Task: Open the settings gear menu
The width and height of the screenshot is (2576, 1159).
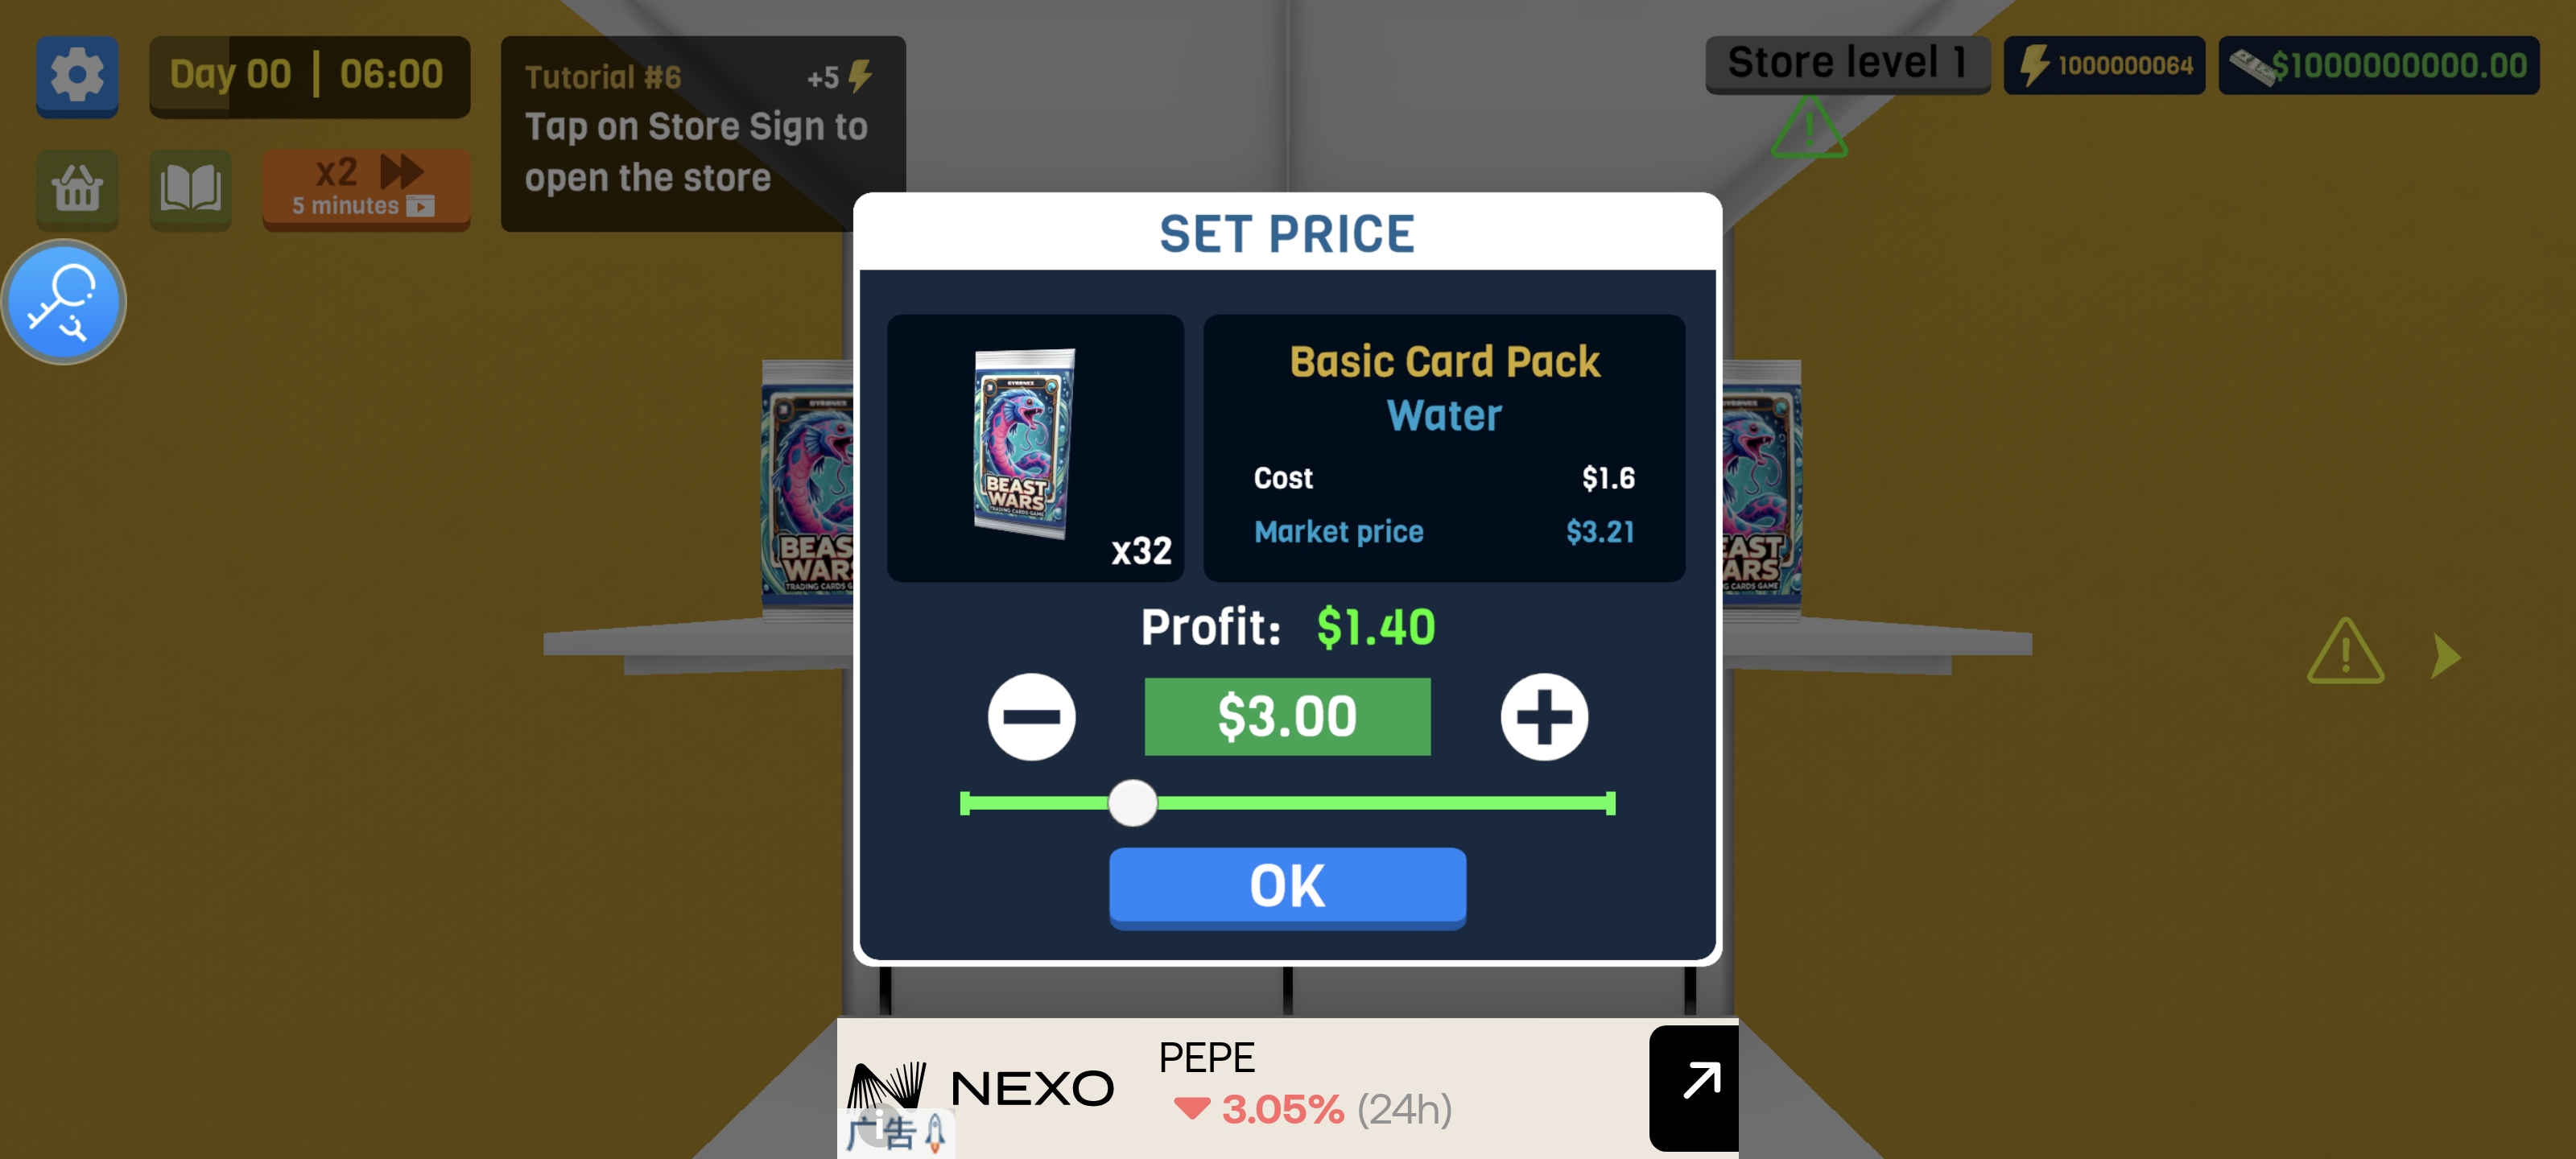Action: (77, 75)
